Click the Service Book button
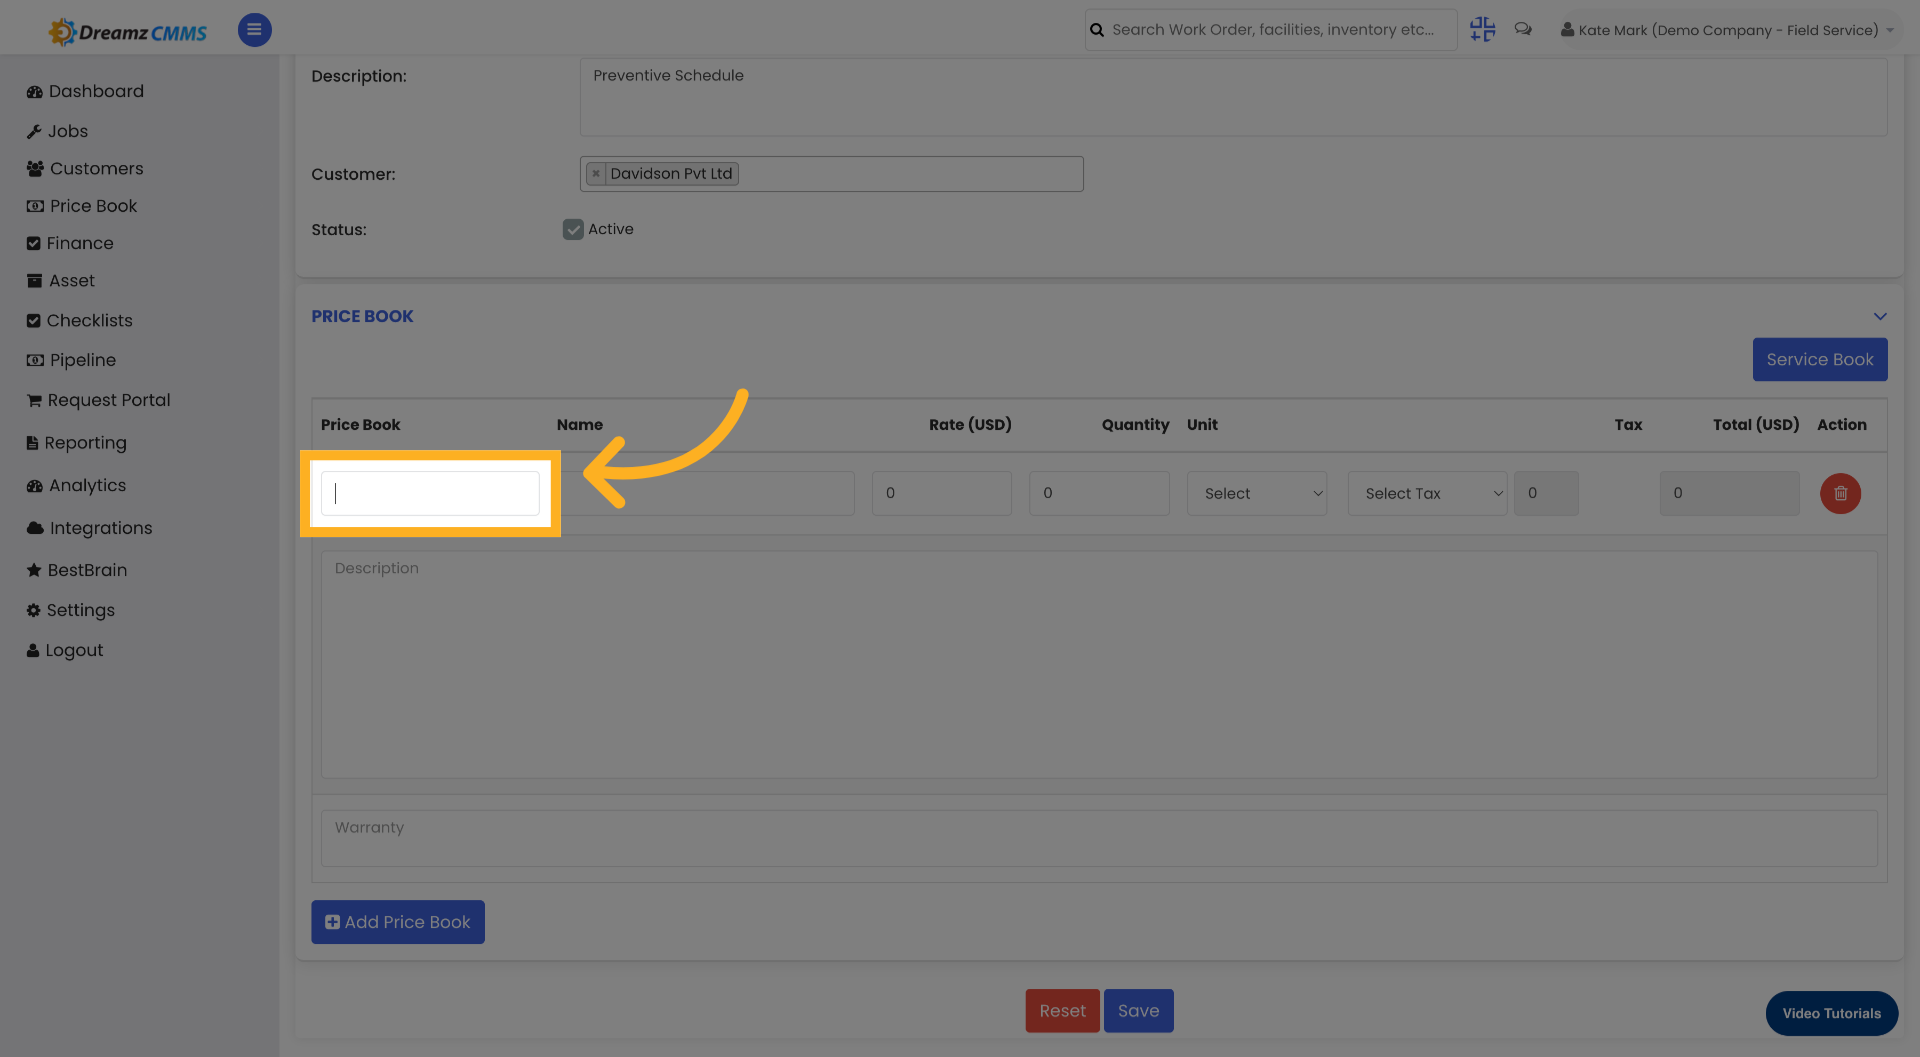Viewport: 1920px width, 1057px height. click(1820, 359)
